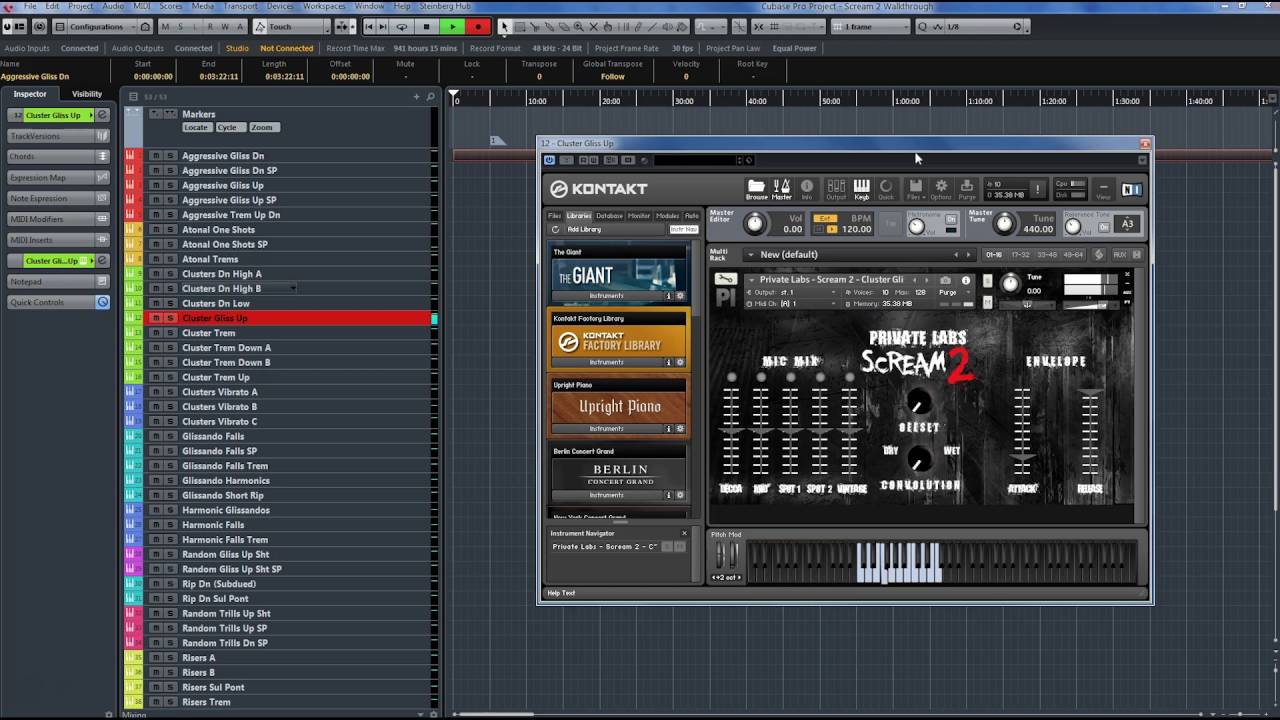Open the settings gear on The Giant library
This screenshot has height=720, width=1280.
pos(680,296)
